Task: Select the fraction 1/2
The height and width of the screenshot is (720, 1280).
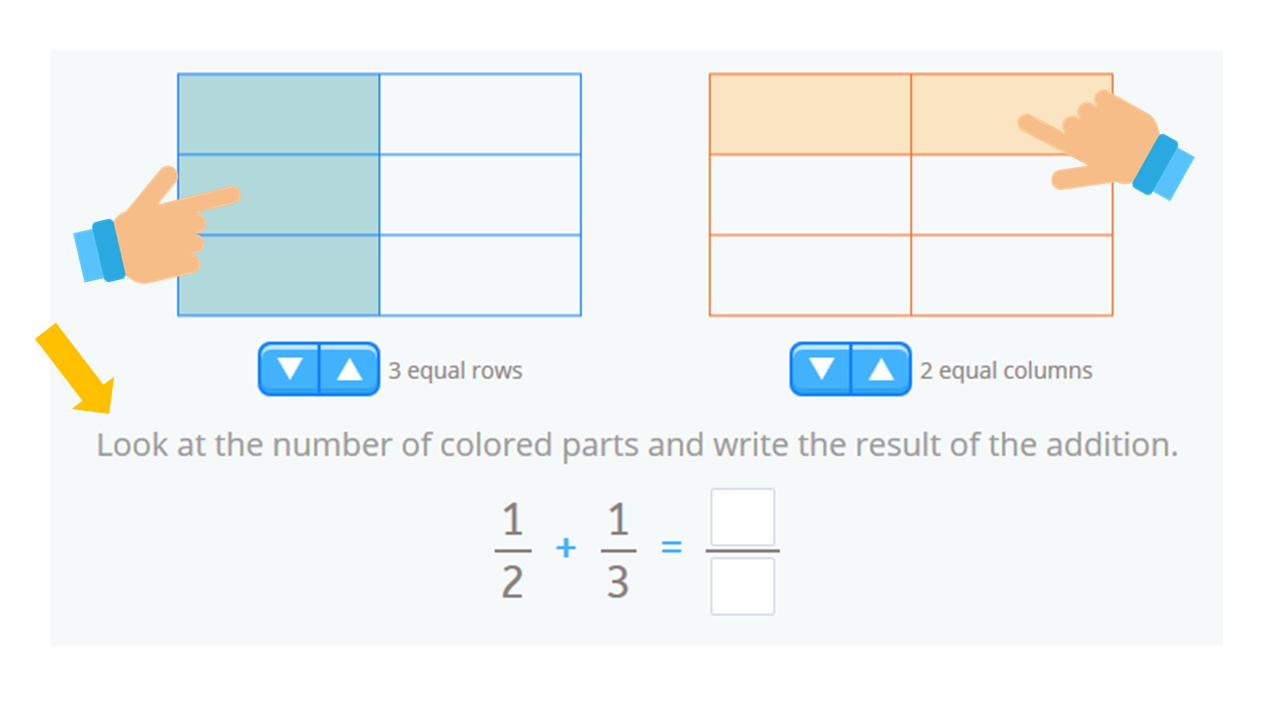Action: click(x=511, y=548)
